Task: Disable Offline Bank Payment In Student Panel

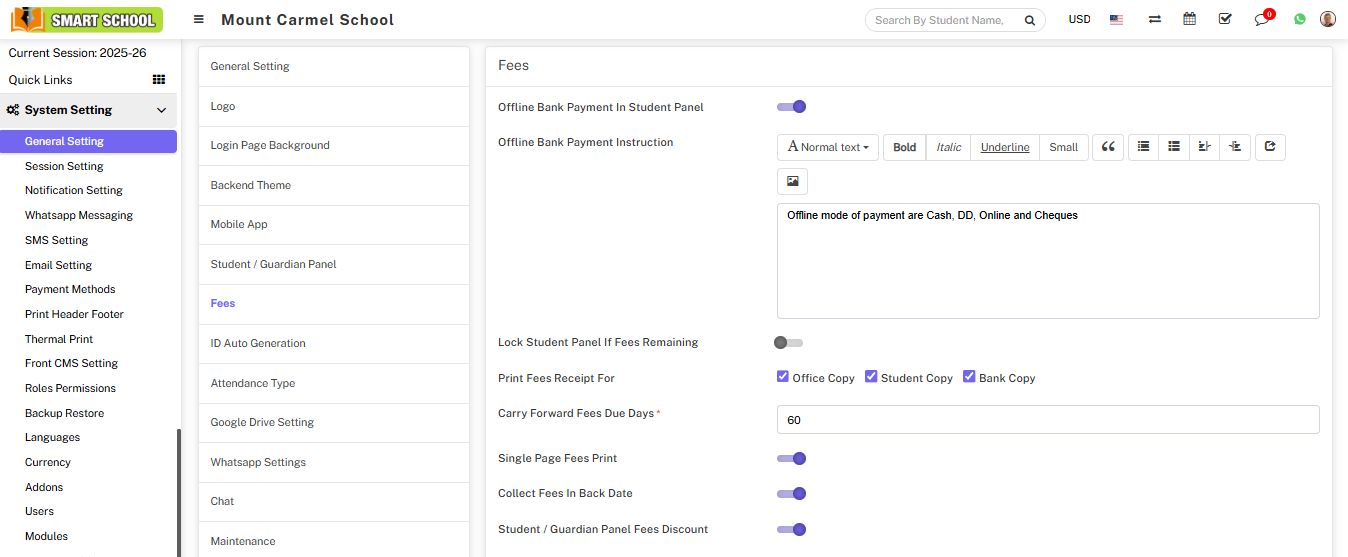Action: [791, 107]
